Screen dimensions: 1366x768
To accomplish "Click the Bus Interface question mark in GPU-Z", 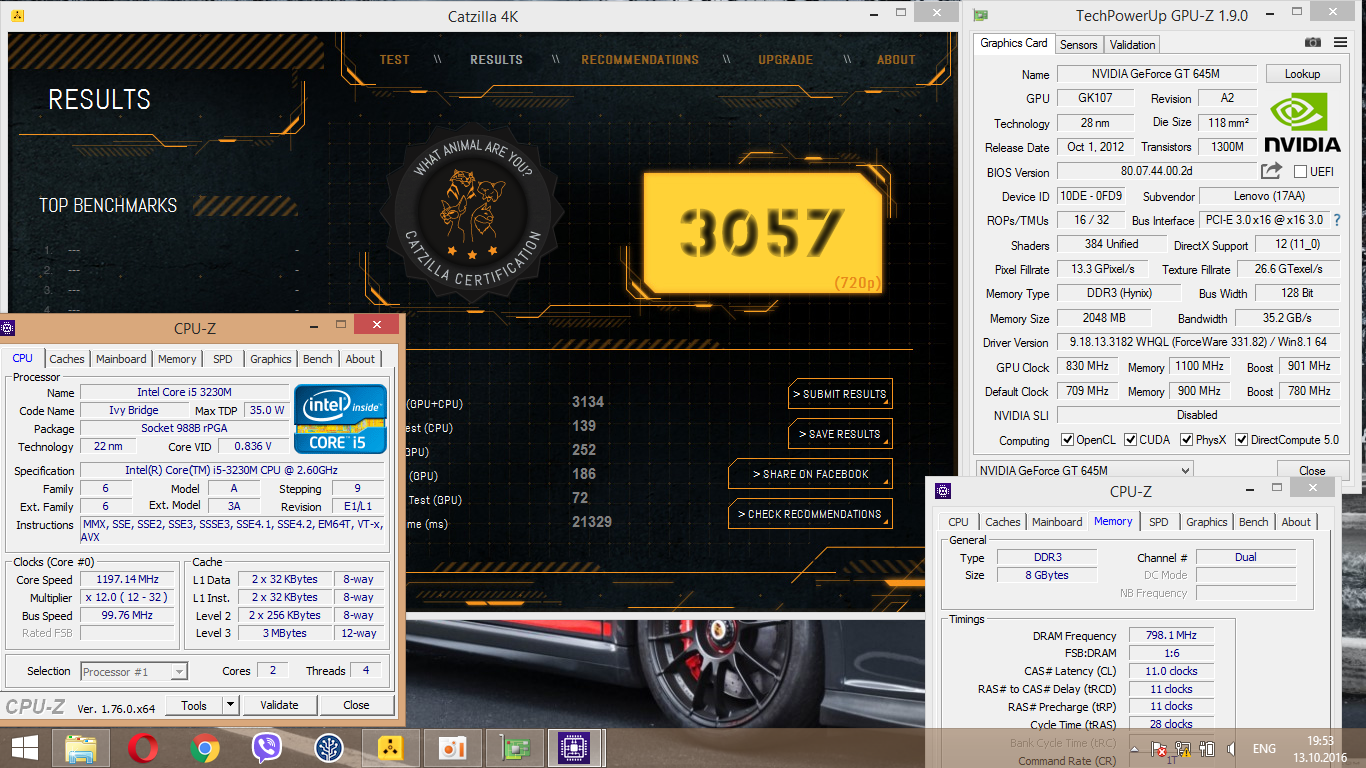I will tap(1337, 220).
